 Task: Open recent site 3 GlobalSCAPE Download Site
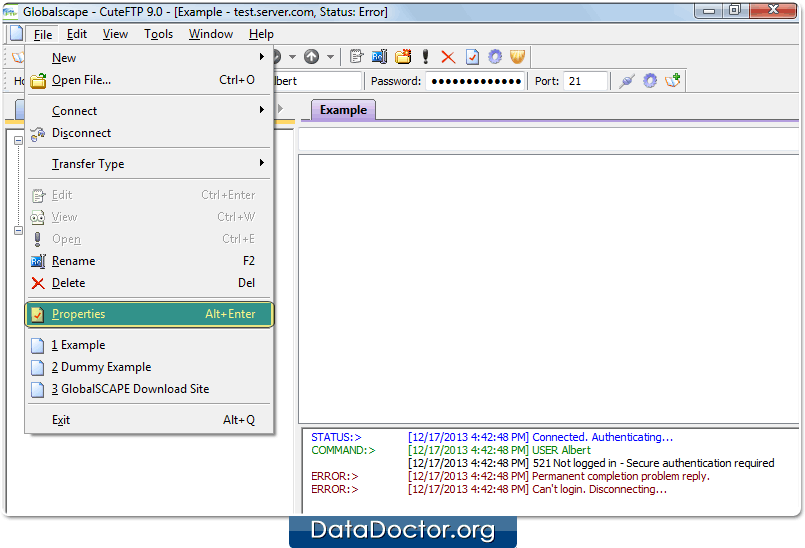coord(149,389)
